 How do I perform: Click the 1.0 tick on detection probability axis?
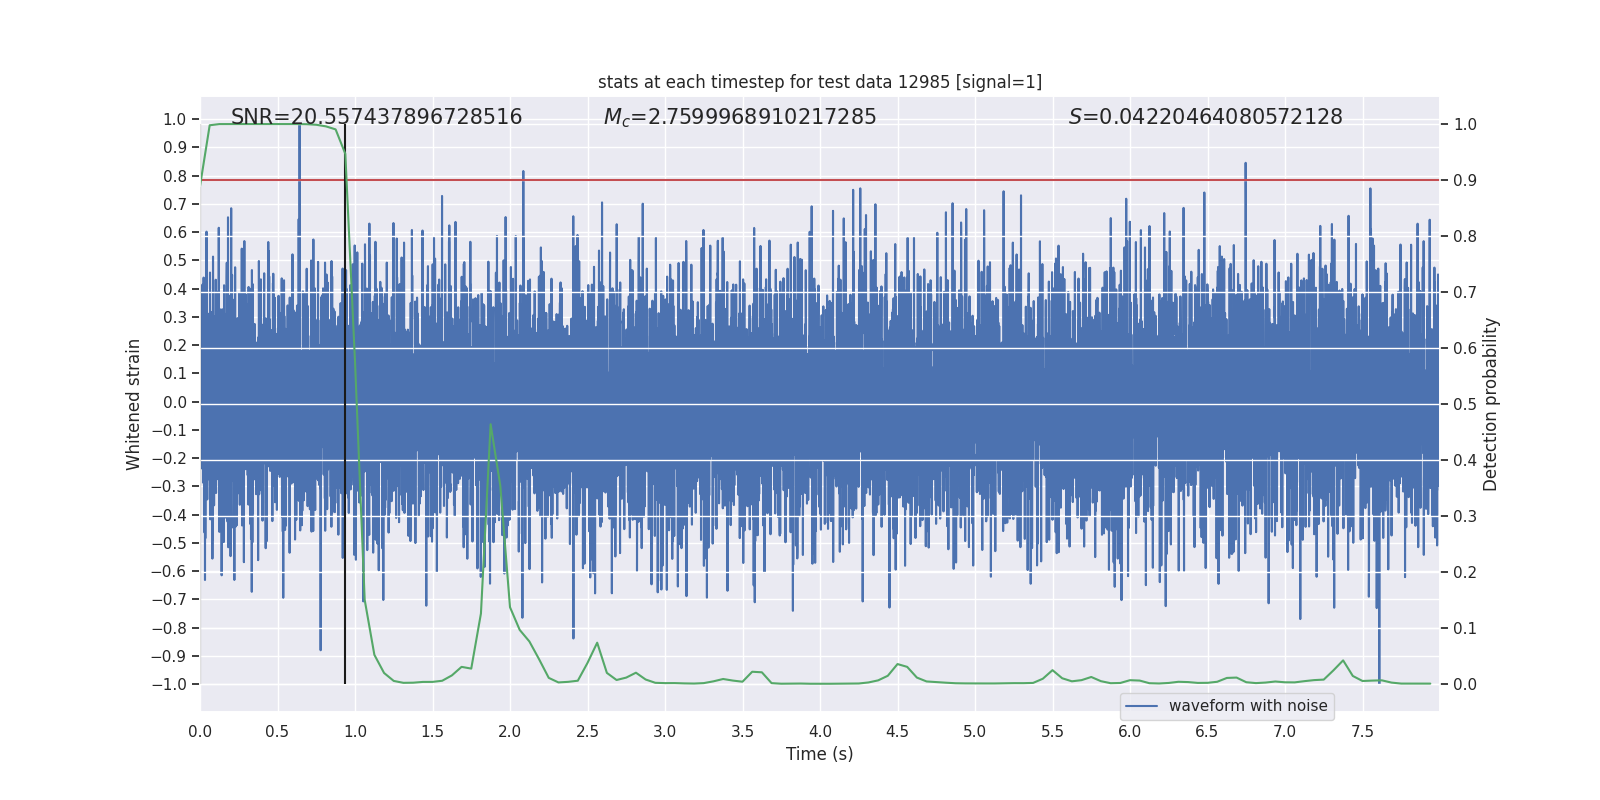click(1465, 125)
